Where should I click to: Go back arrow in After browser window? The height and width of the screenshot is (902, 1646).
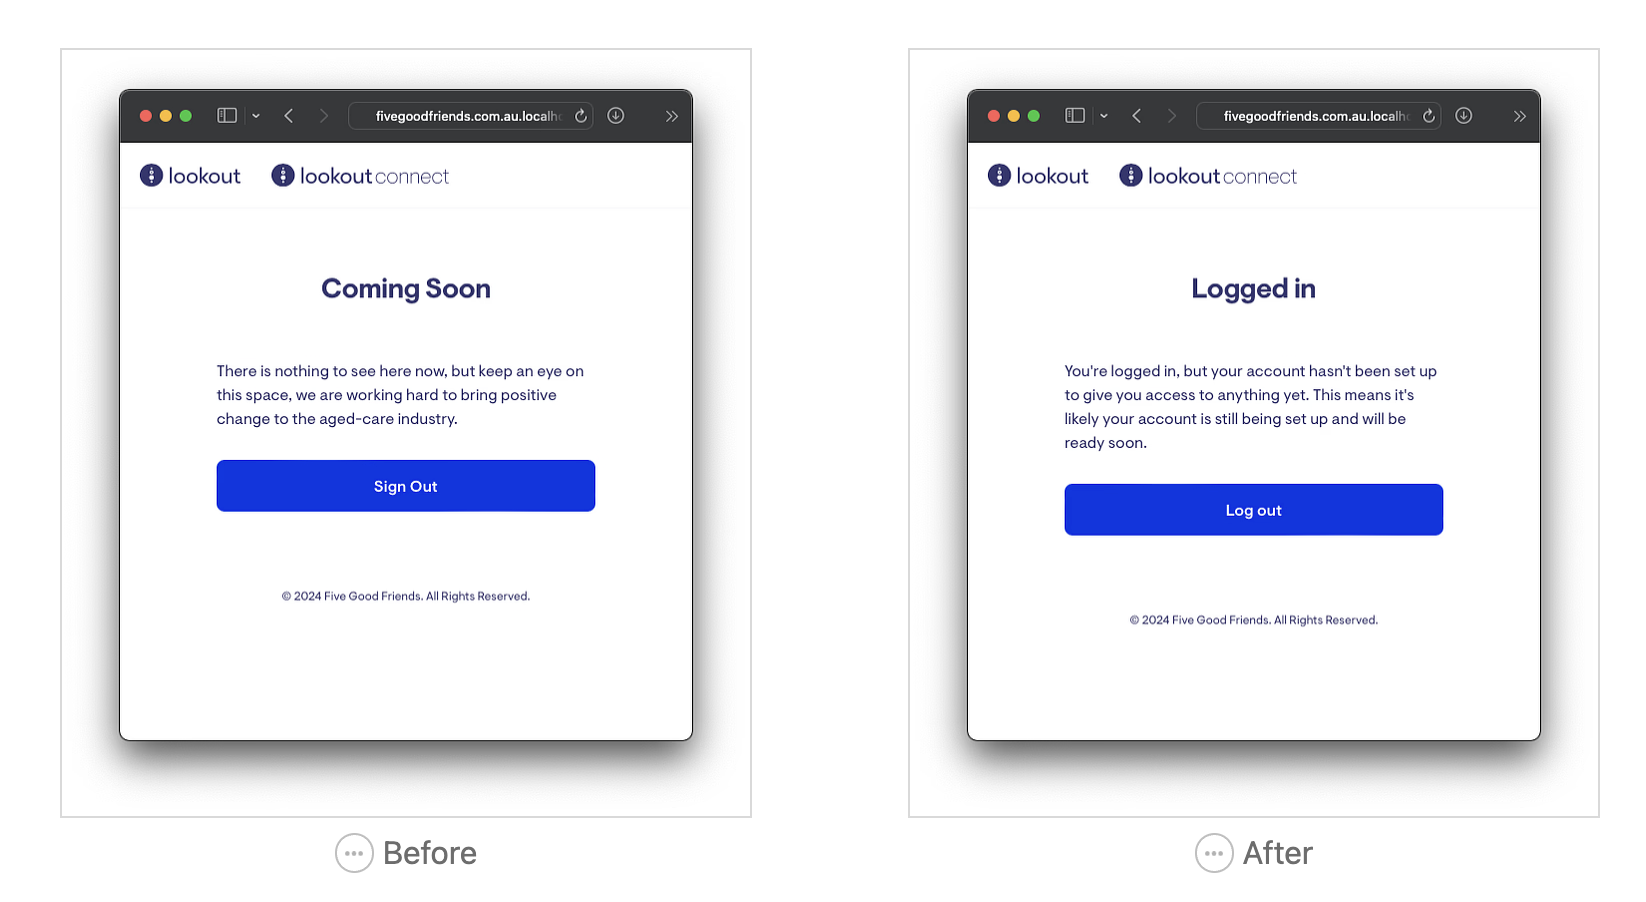tap(1137, 116)
